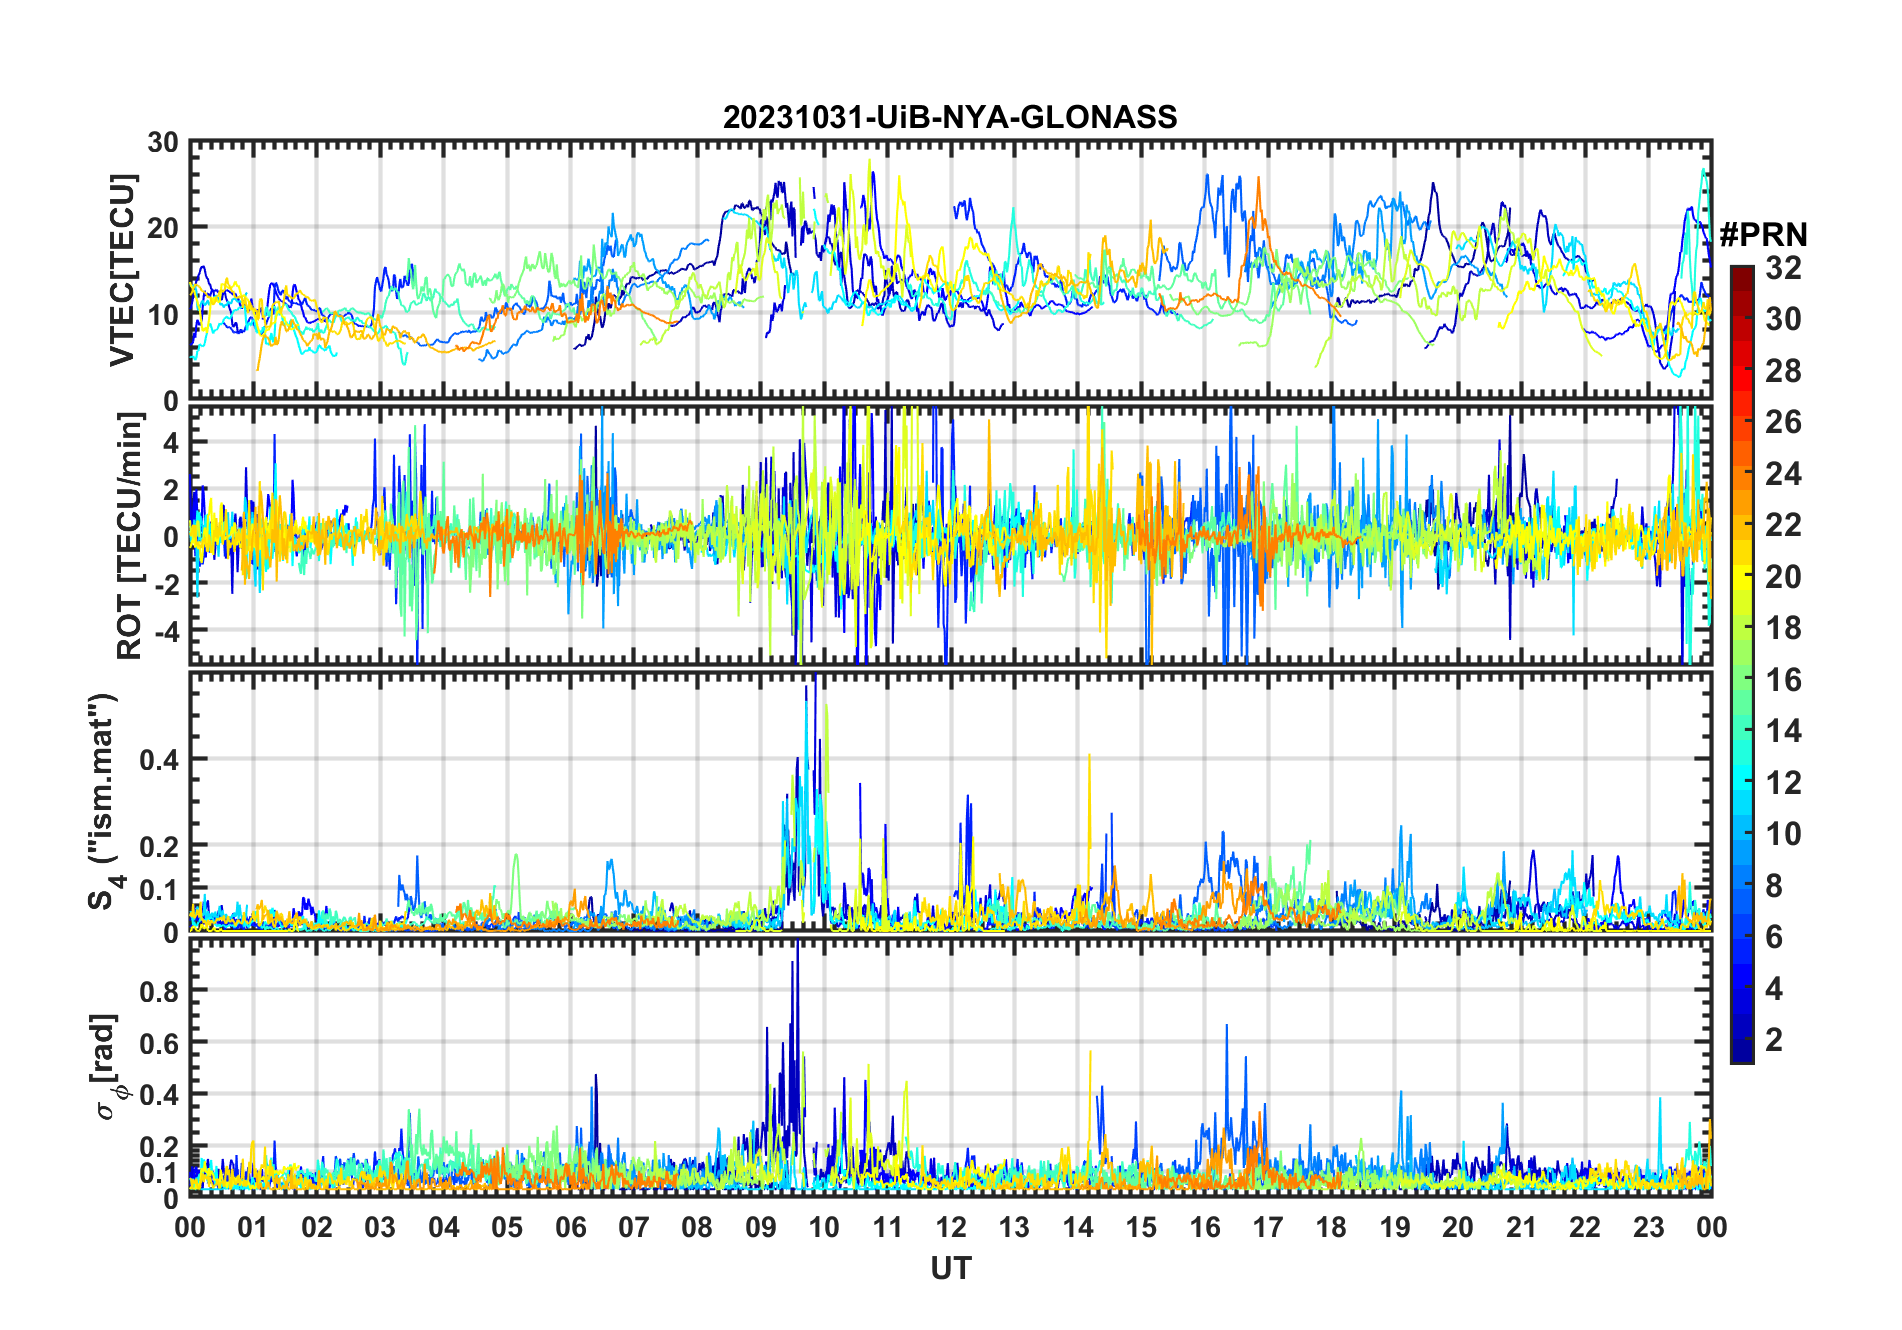1902x1330 pixels.
Task: Click the UT x-axis label
Action: [x=951, y=1269]
